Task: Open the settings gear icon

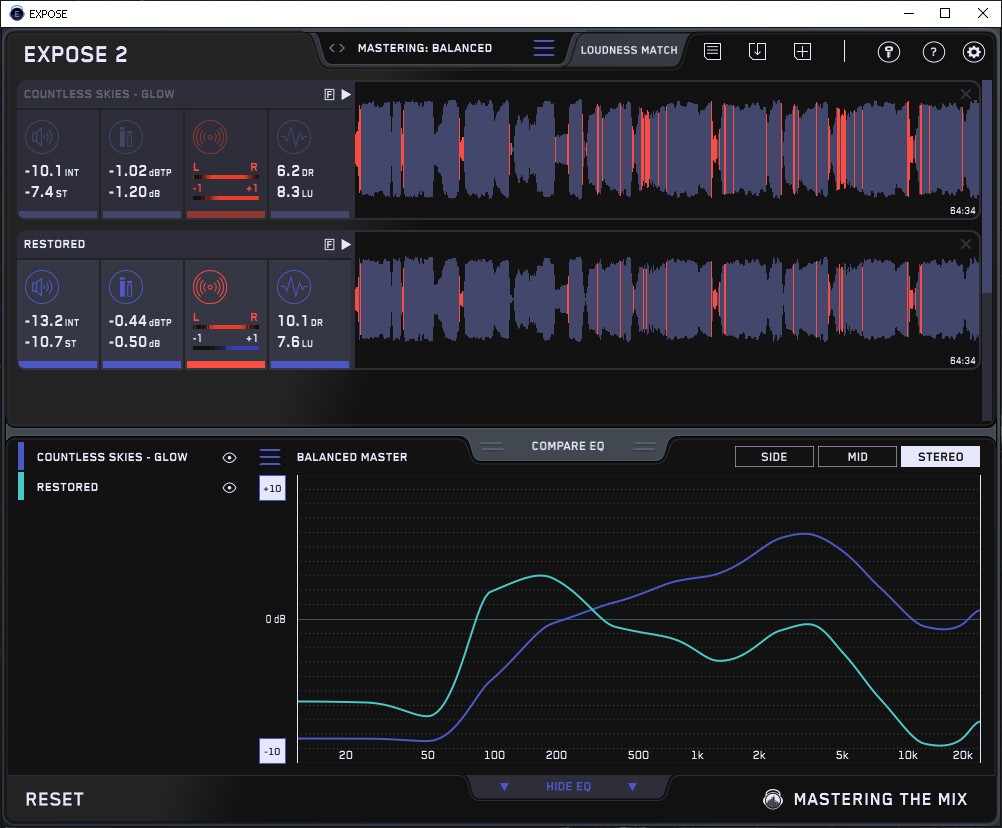Action: (x=973, y=52)
